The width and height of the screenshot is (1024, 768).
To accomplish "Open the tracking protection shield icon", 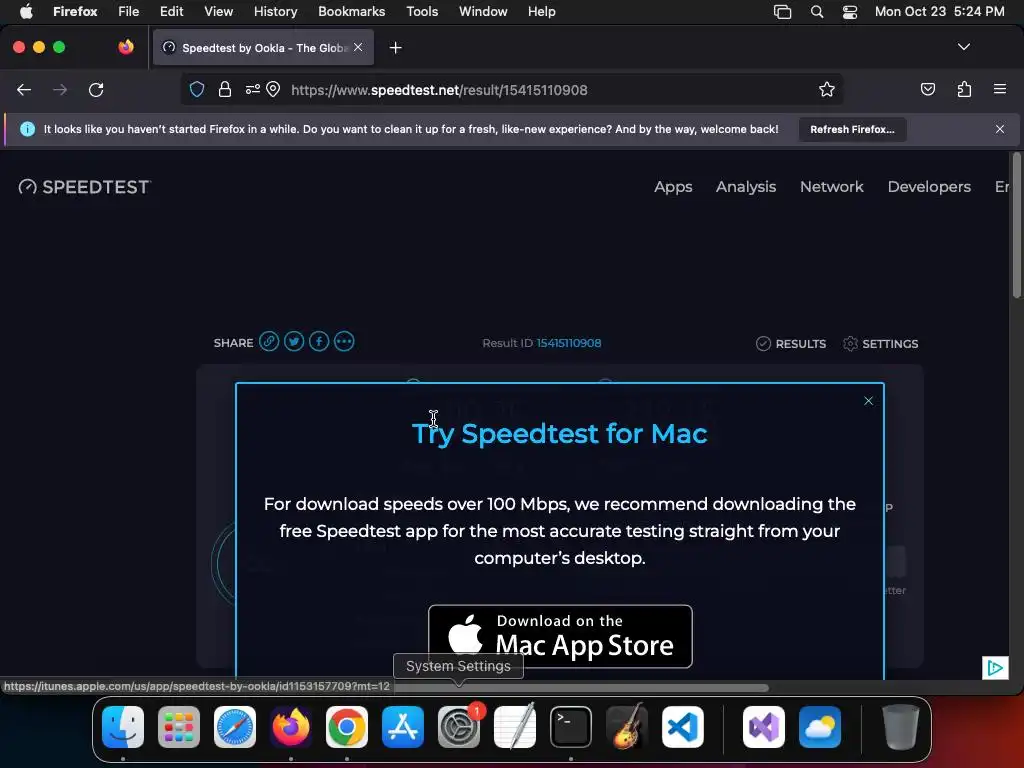I will point(197,89).
